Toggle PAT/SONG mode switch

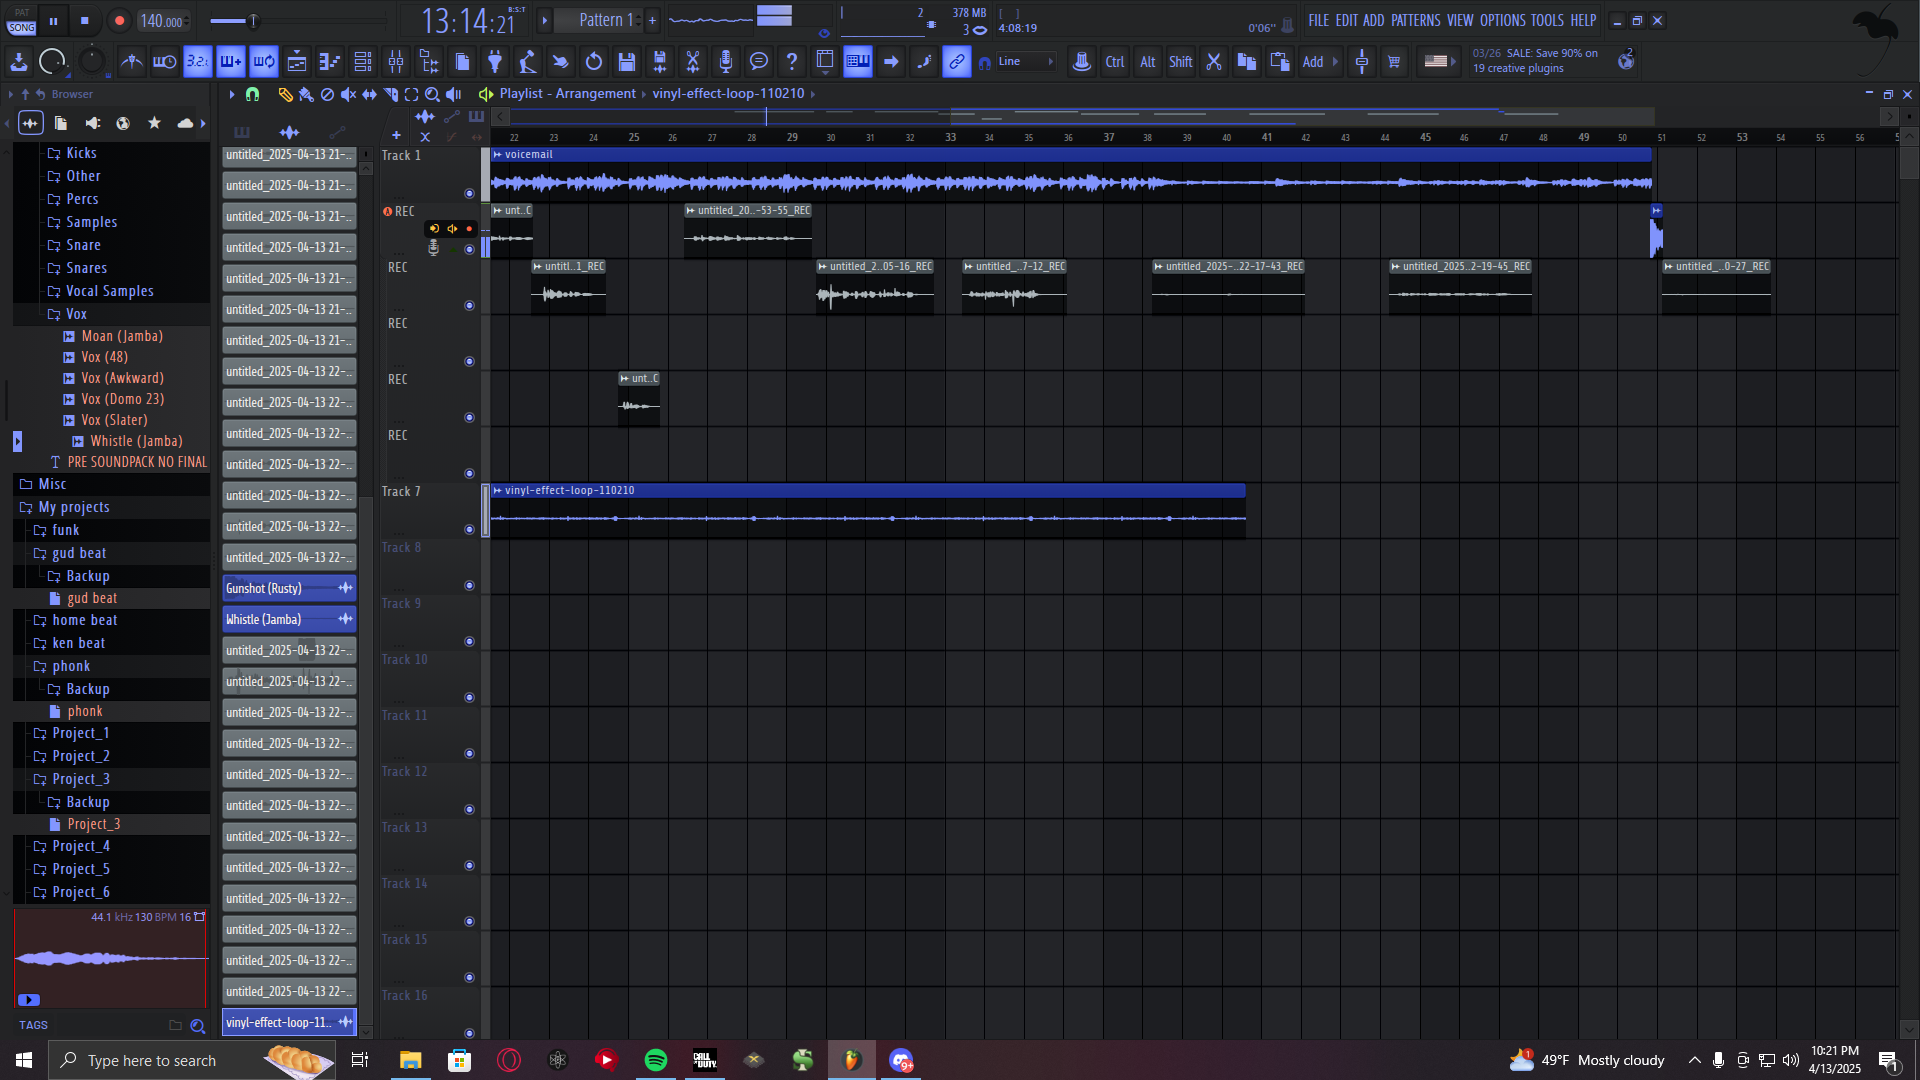[21, 20]
